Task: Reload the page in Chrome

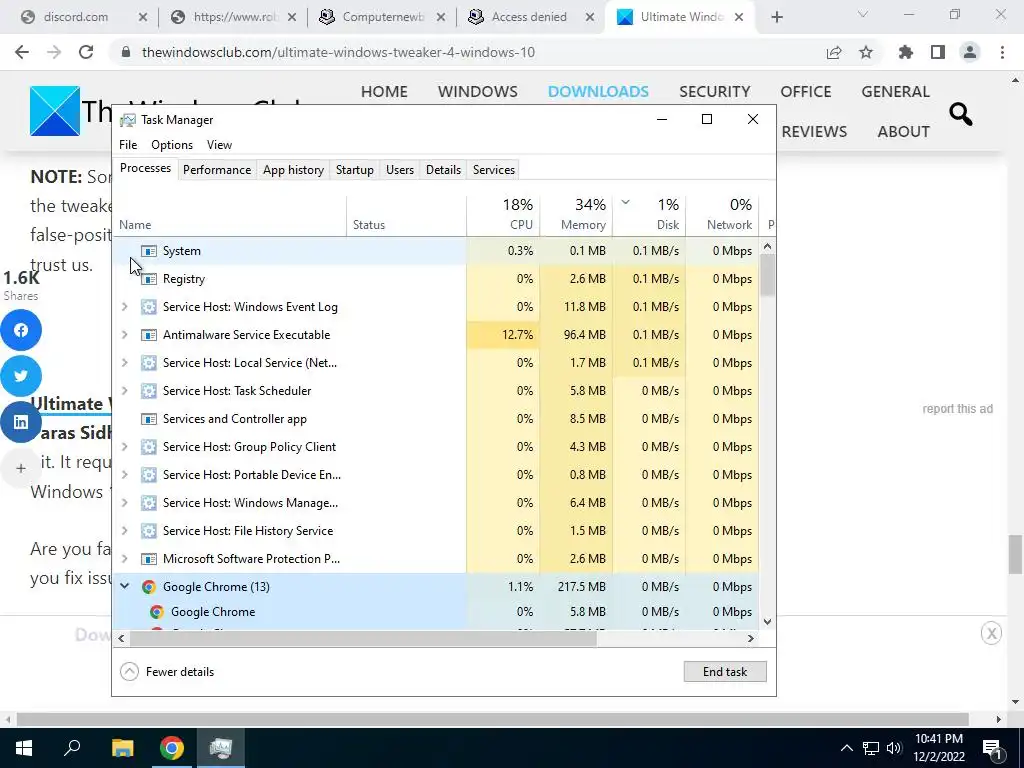Action: tap(86, 52)
